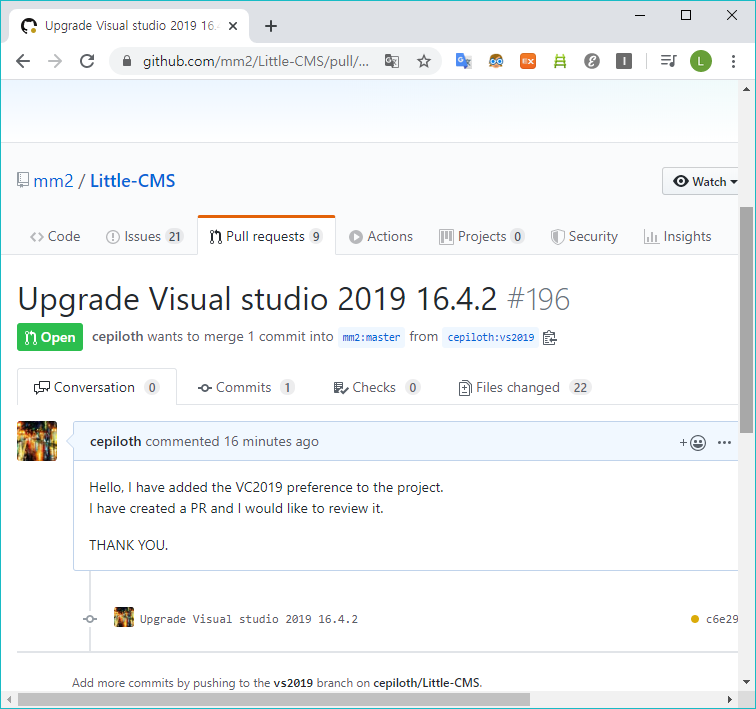Click the mm2:master branch label
Image resolution: width=756 pixels, height=709 pixels.
tap(371, 337)
